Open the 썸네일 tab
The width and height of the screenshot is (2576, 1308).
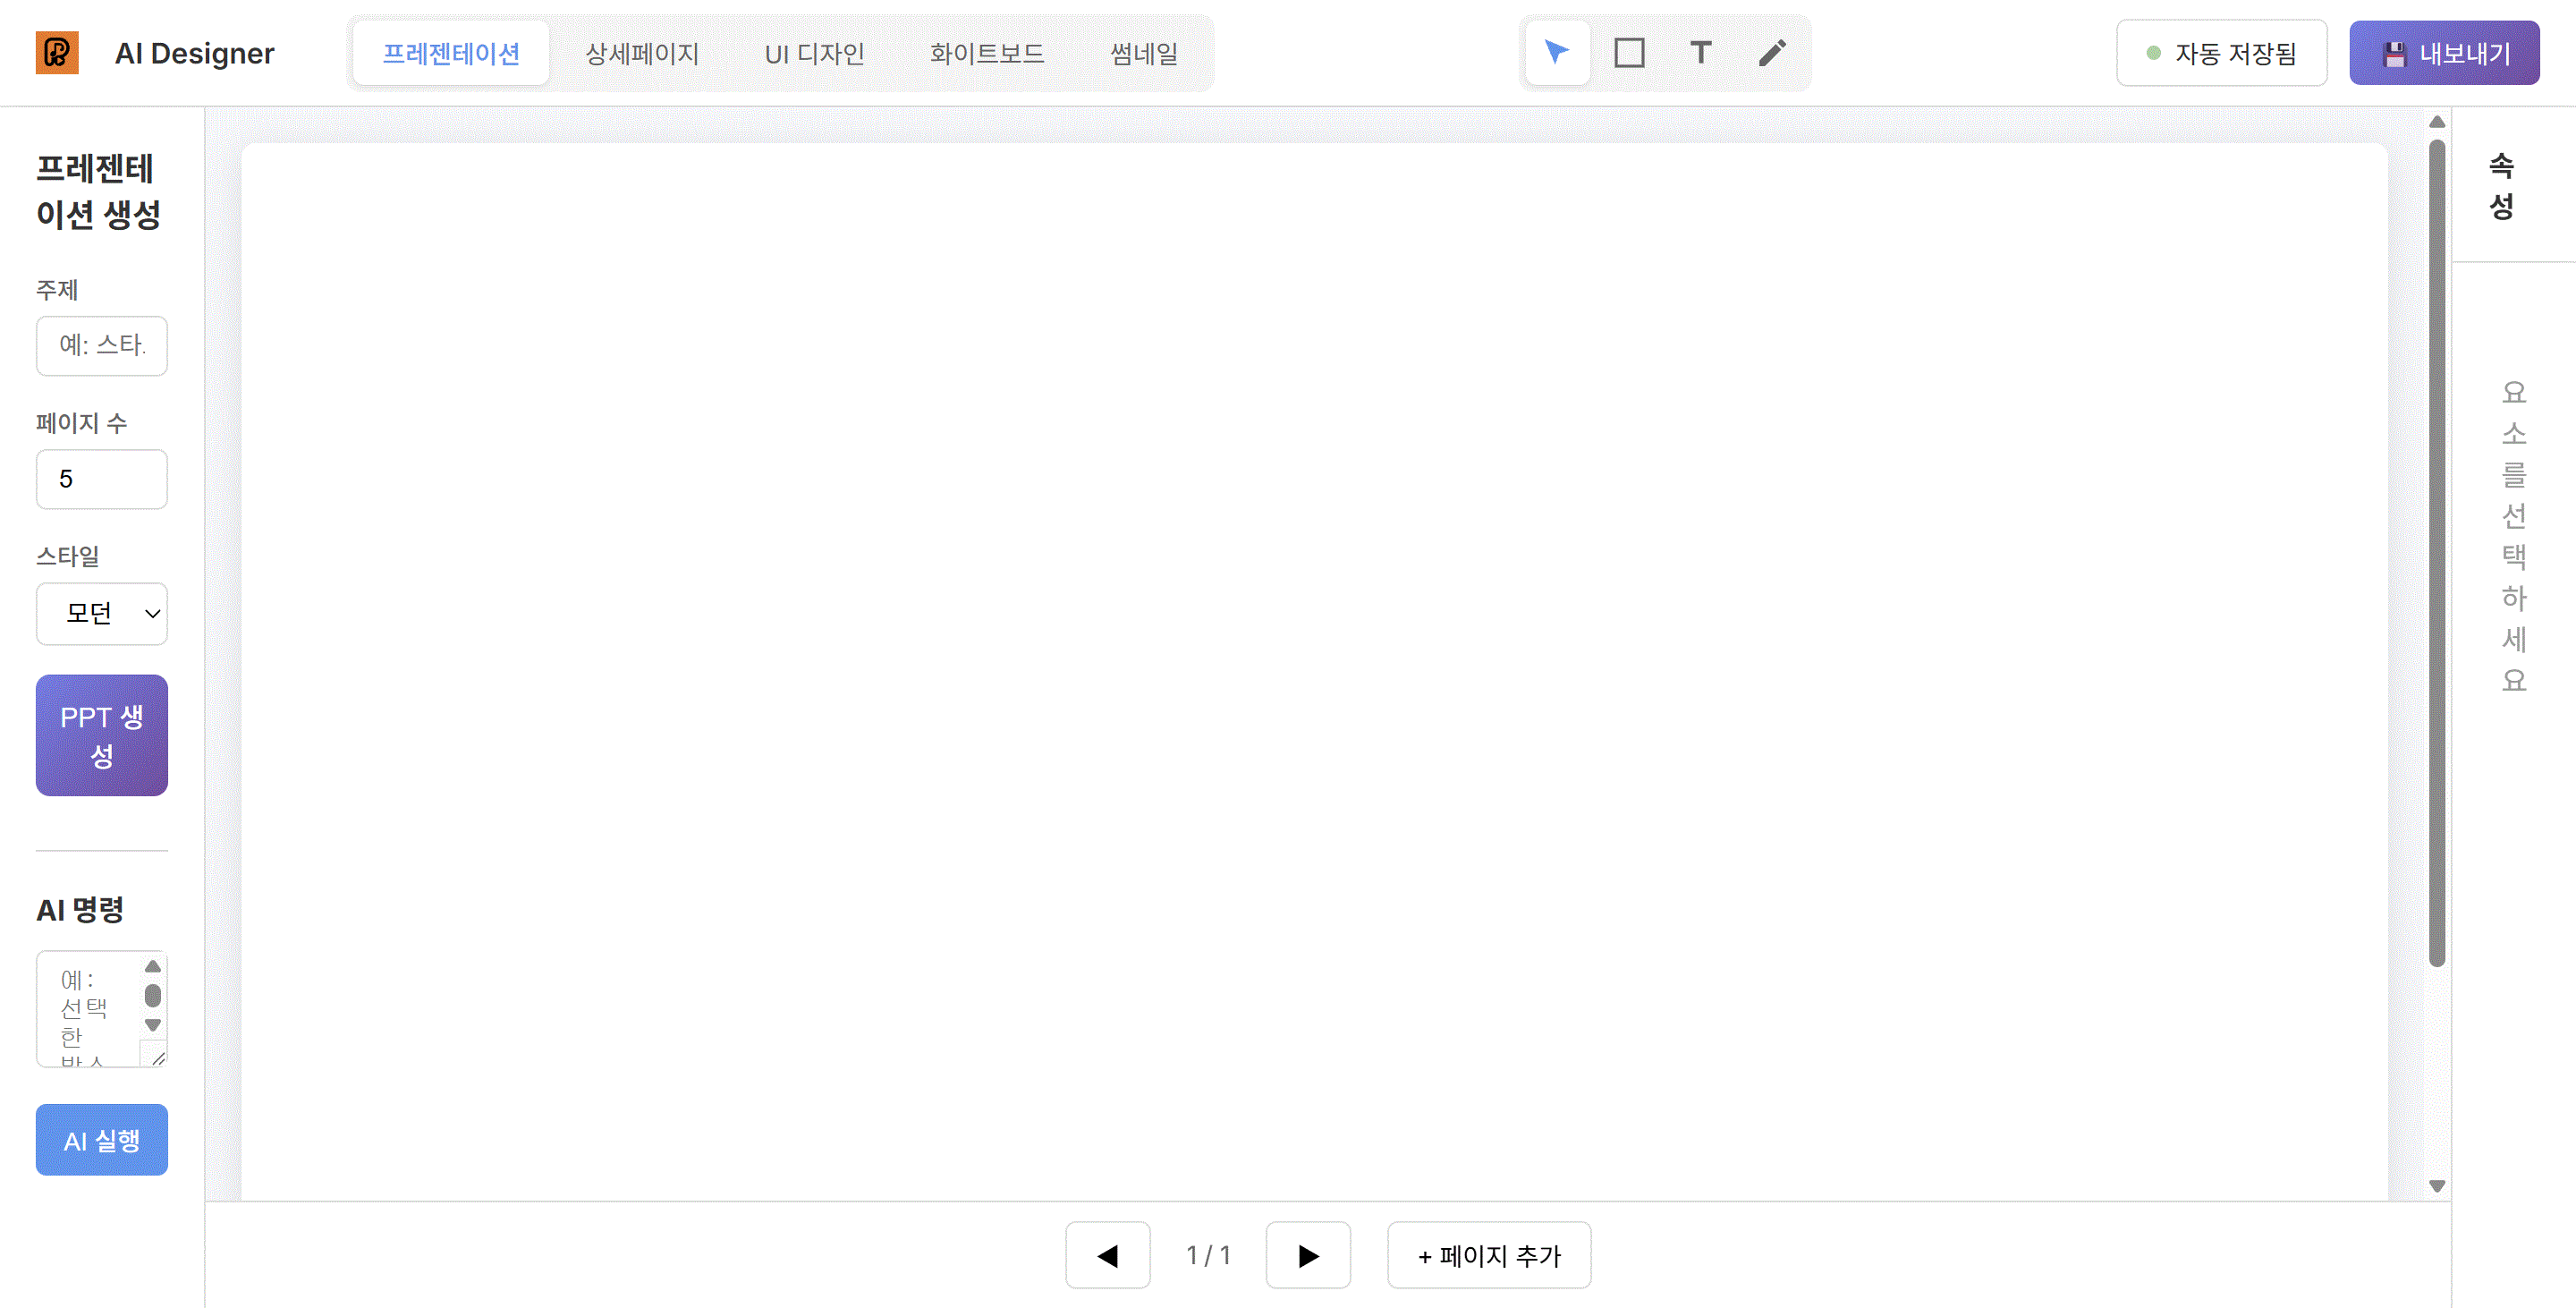click(x=1143, y=53)
